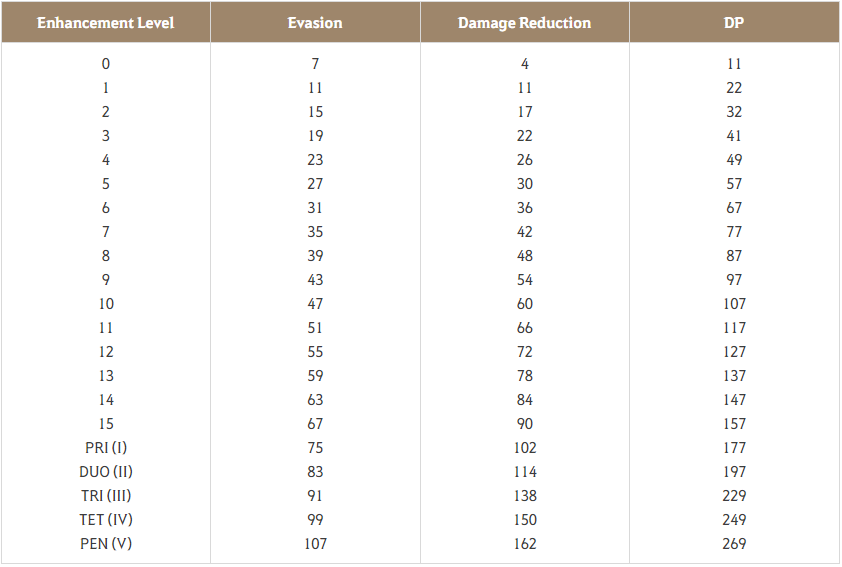Viewport: 842px width, 567px height.
Task: Select the TET (IV) enhancement level cell
Action: [106, 519]
